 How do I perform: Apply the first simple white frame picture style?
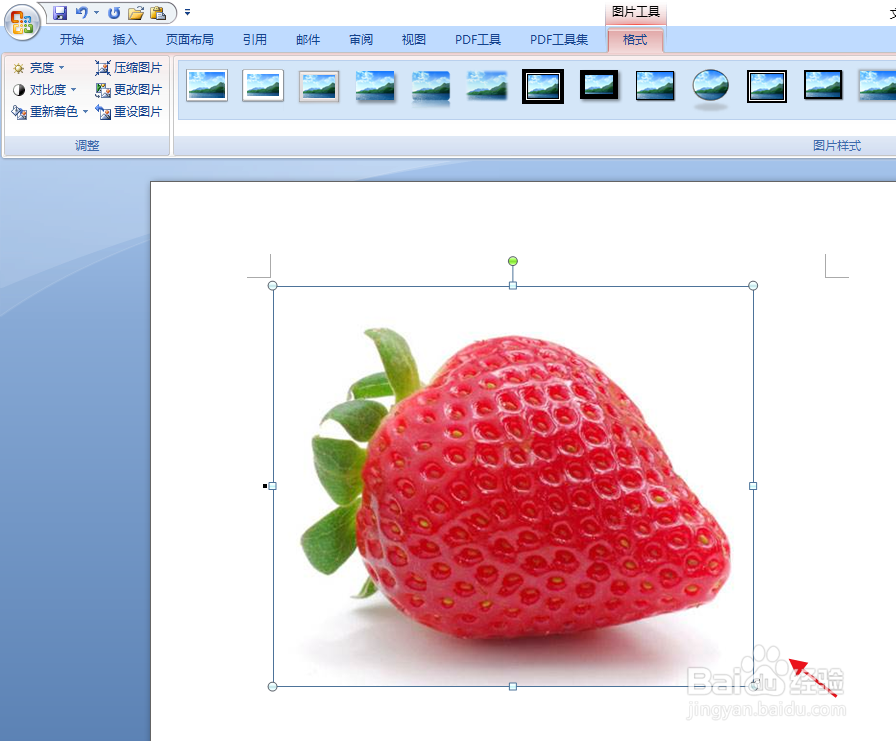point(207,86)
